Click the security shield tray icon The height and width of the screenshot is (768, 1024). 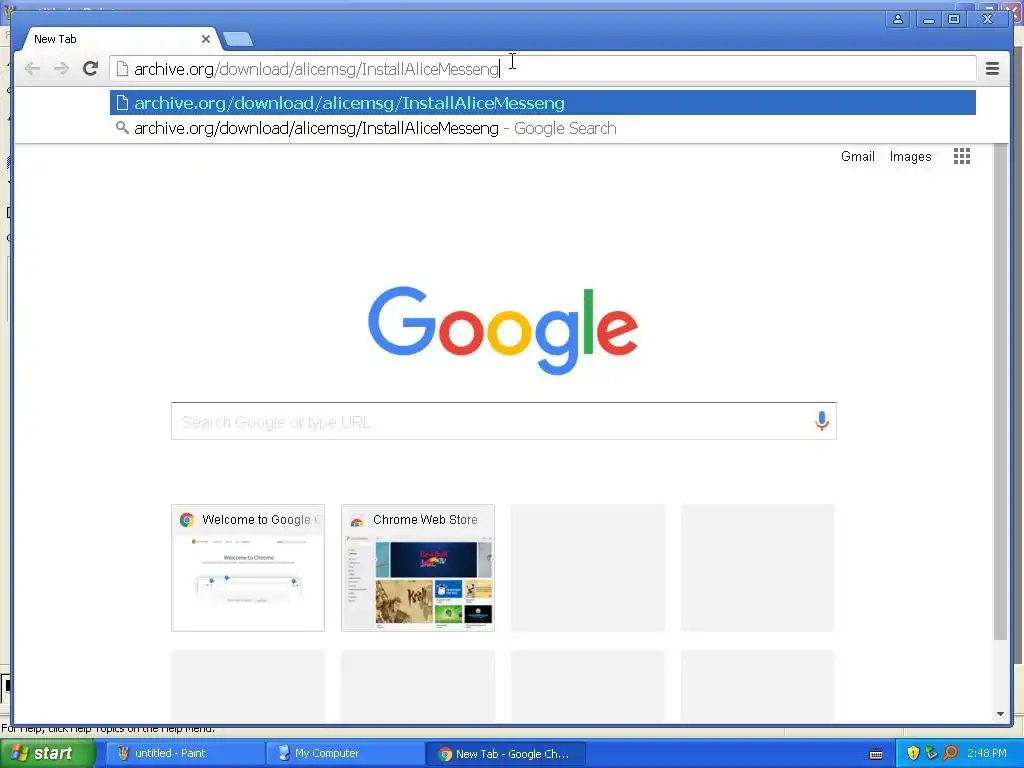point(913,754)
